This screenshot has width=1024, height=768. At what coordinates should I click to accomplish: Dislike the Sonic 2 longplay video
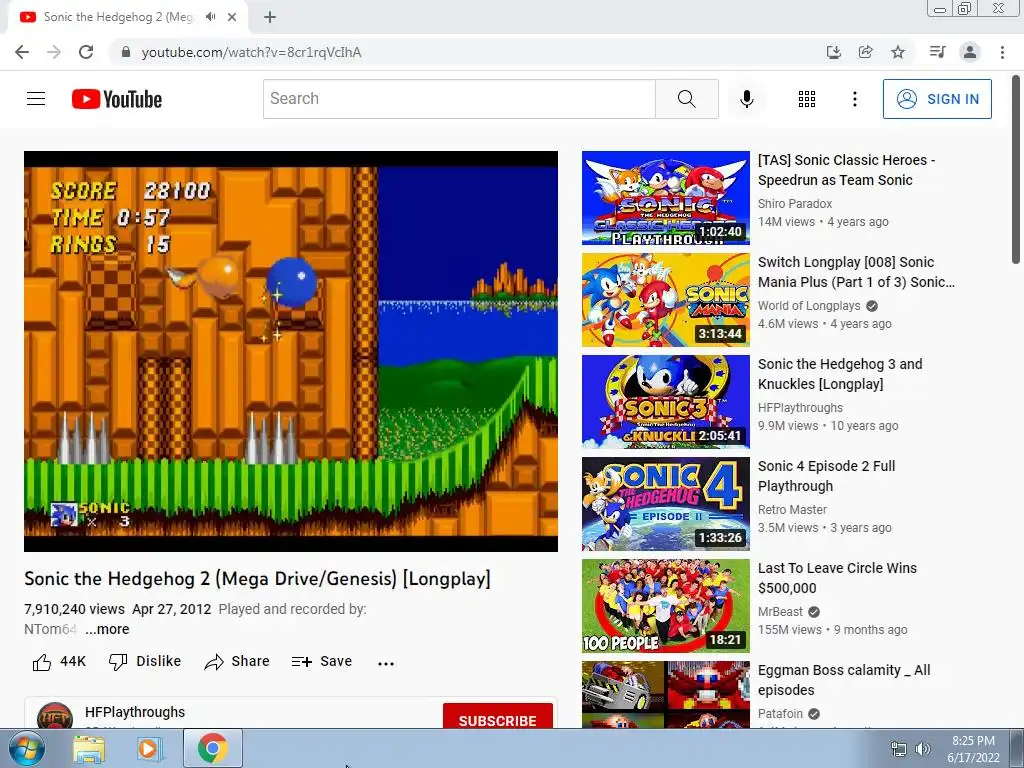[x=144, y=662]
